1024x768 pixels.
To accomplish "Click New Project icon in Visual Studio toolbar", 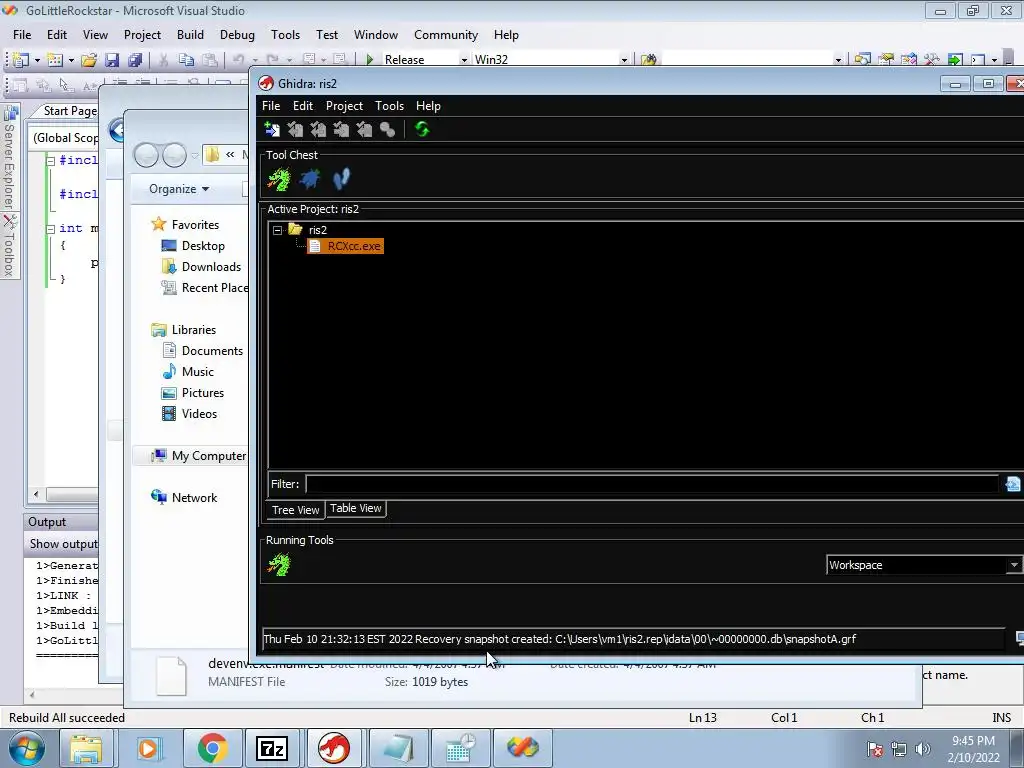I will pos(20,59).
